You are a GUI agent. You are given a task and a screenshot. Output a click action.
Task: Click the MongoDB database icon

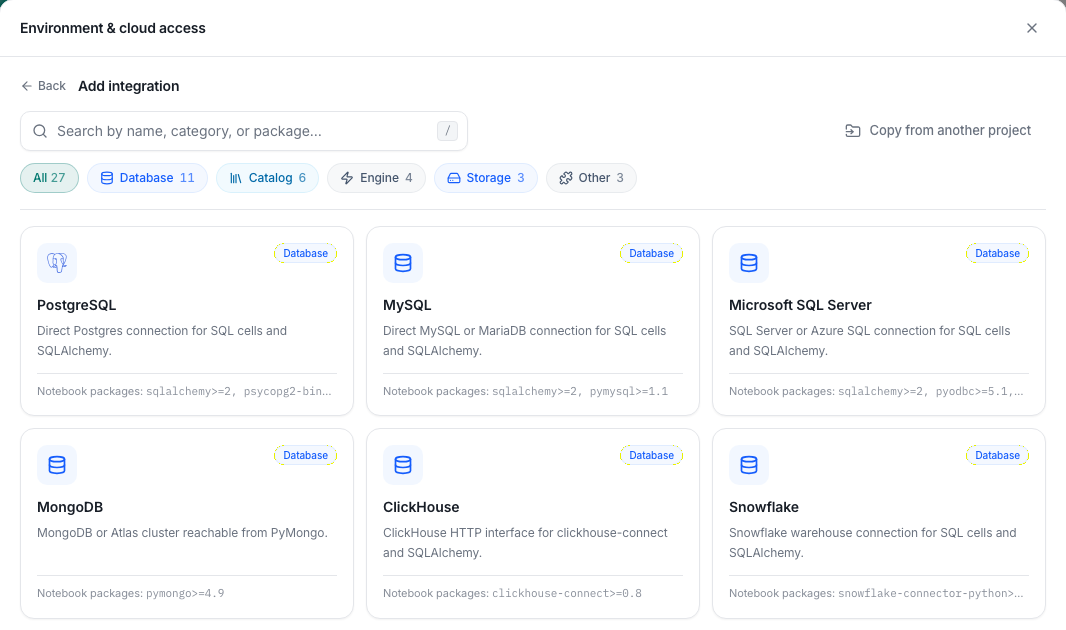pos(57,465)
